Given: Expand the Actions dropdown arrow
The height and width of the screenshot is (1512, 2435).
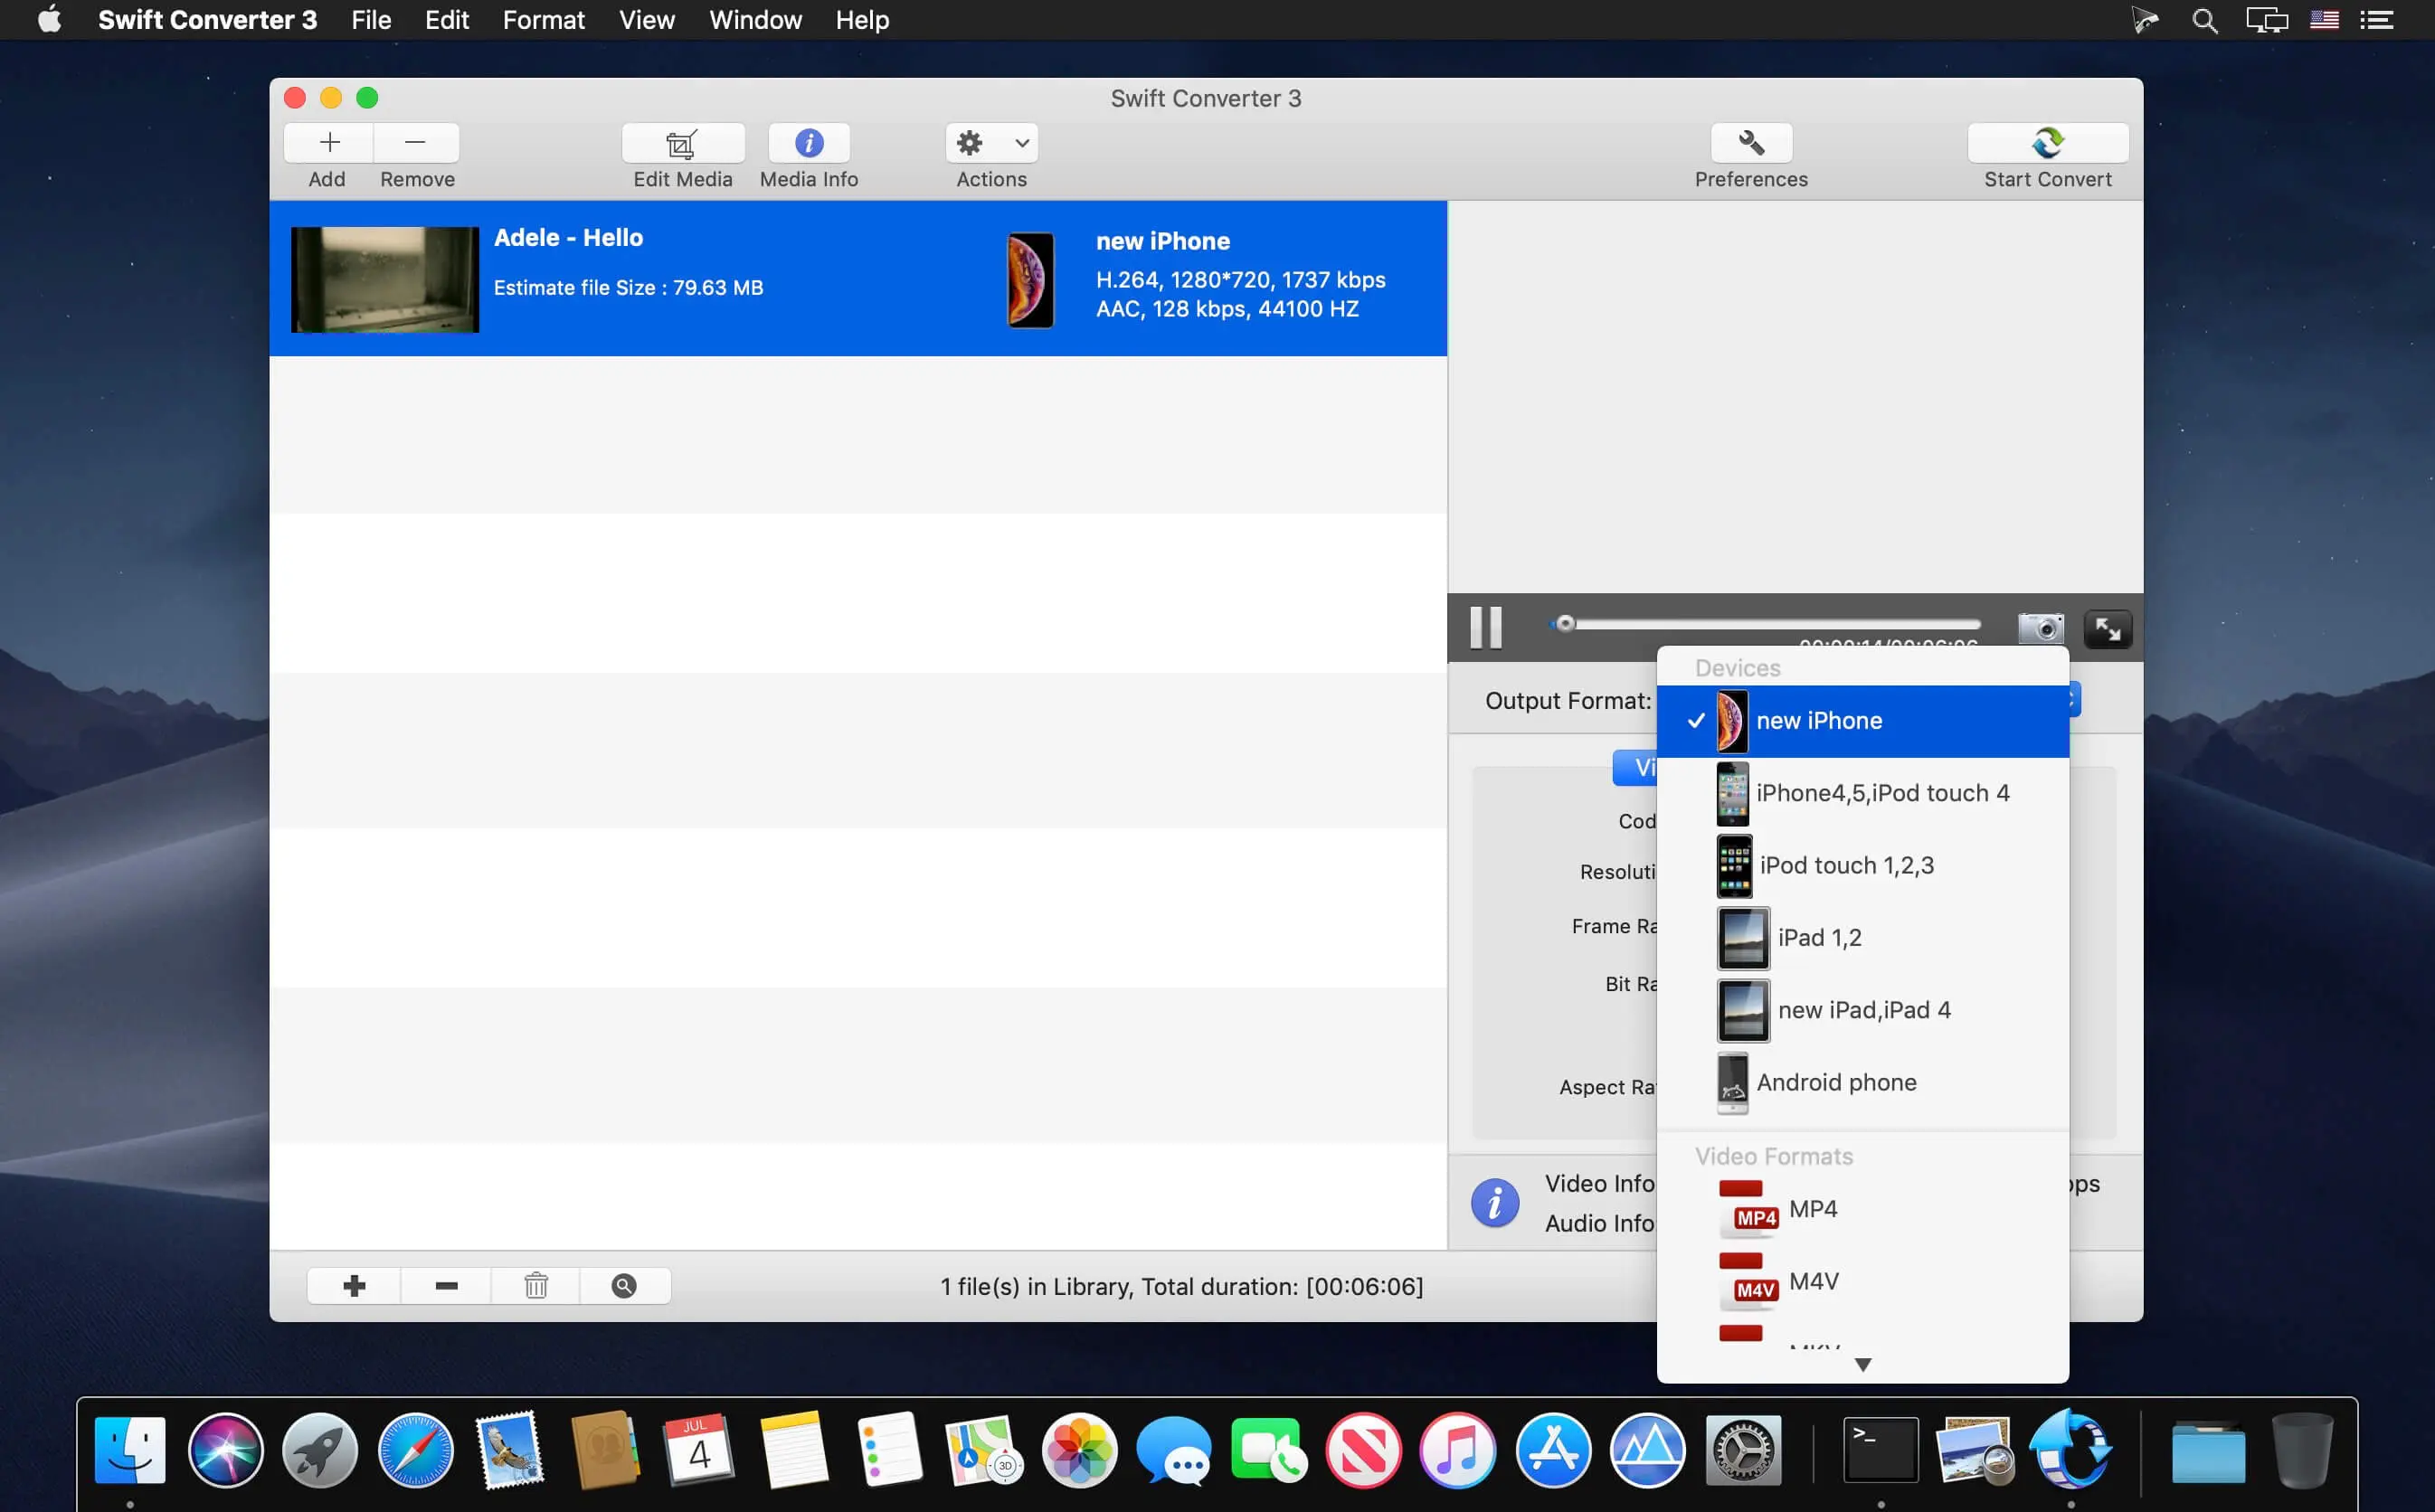Looking at the screenshot, I should [1020, 143].
